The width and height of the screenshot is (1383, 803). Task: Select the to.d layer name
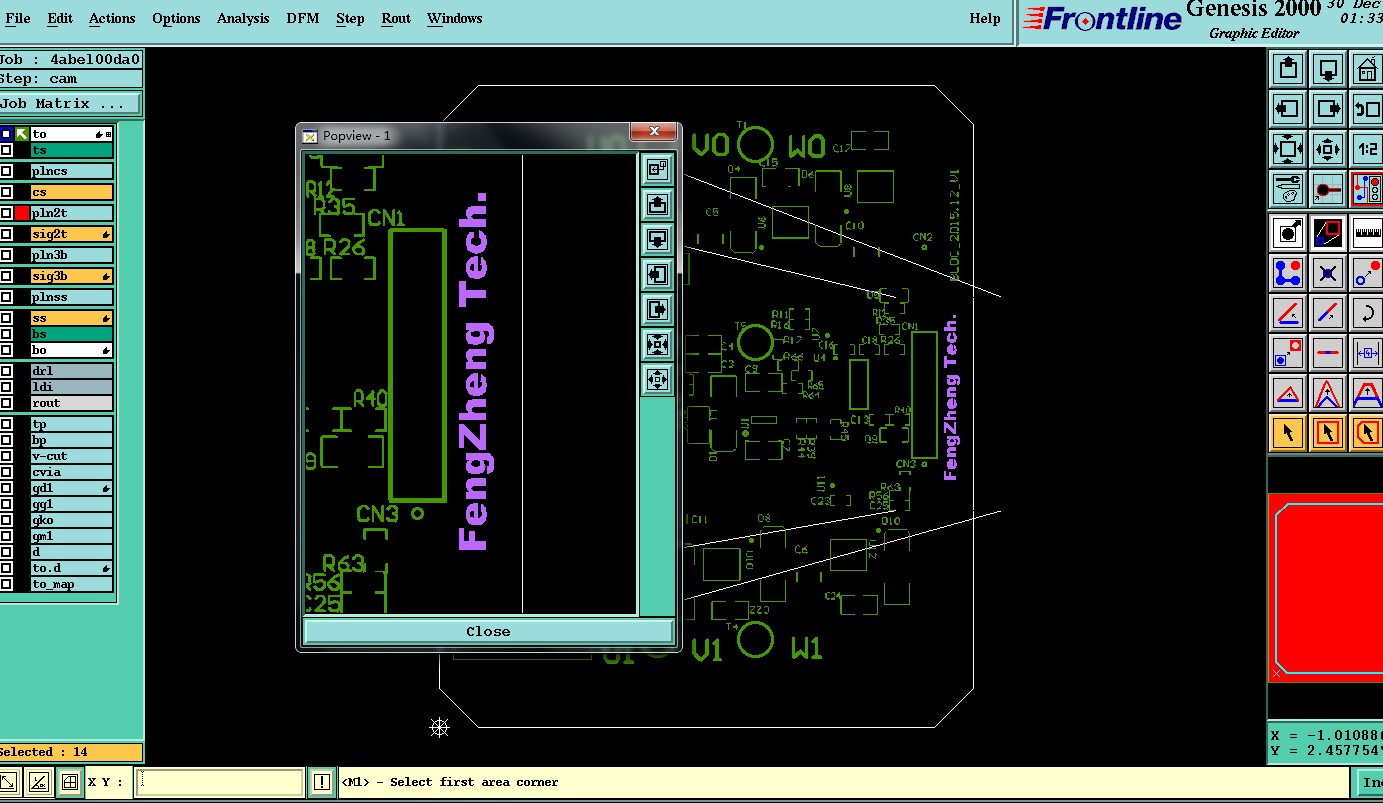pyautogui.click(x=72, y=568)
